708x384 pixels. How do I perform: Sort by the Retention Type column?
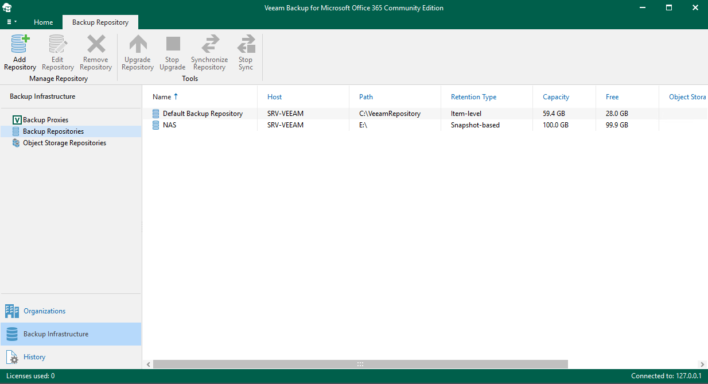473,97
